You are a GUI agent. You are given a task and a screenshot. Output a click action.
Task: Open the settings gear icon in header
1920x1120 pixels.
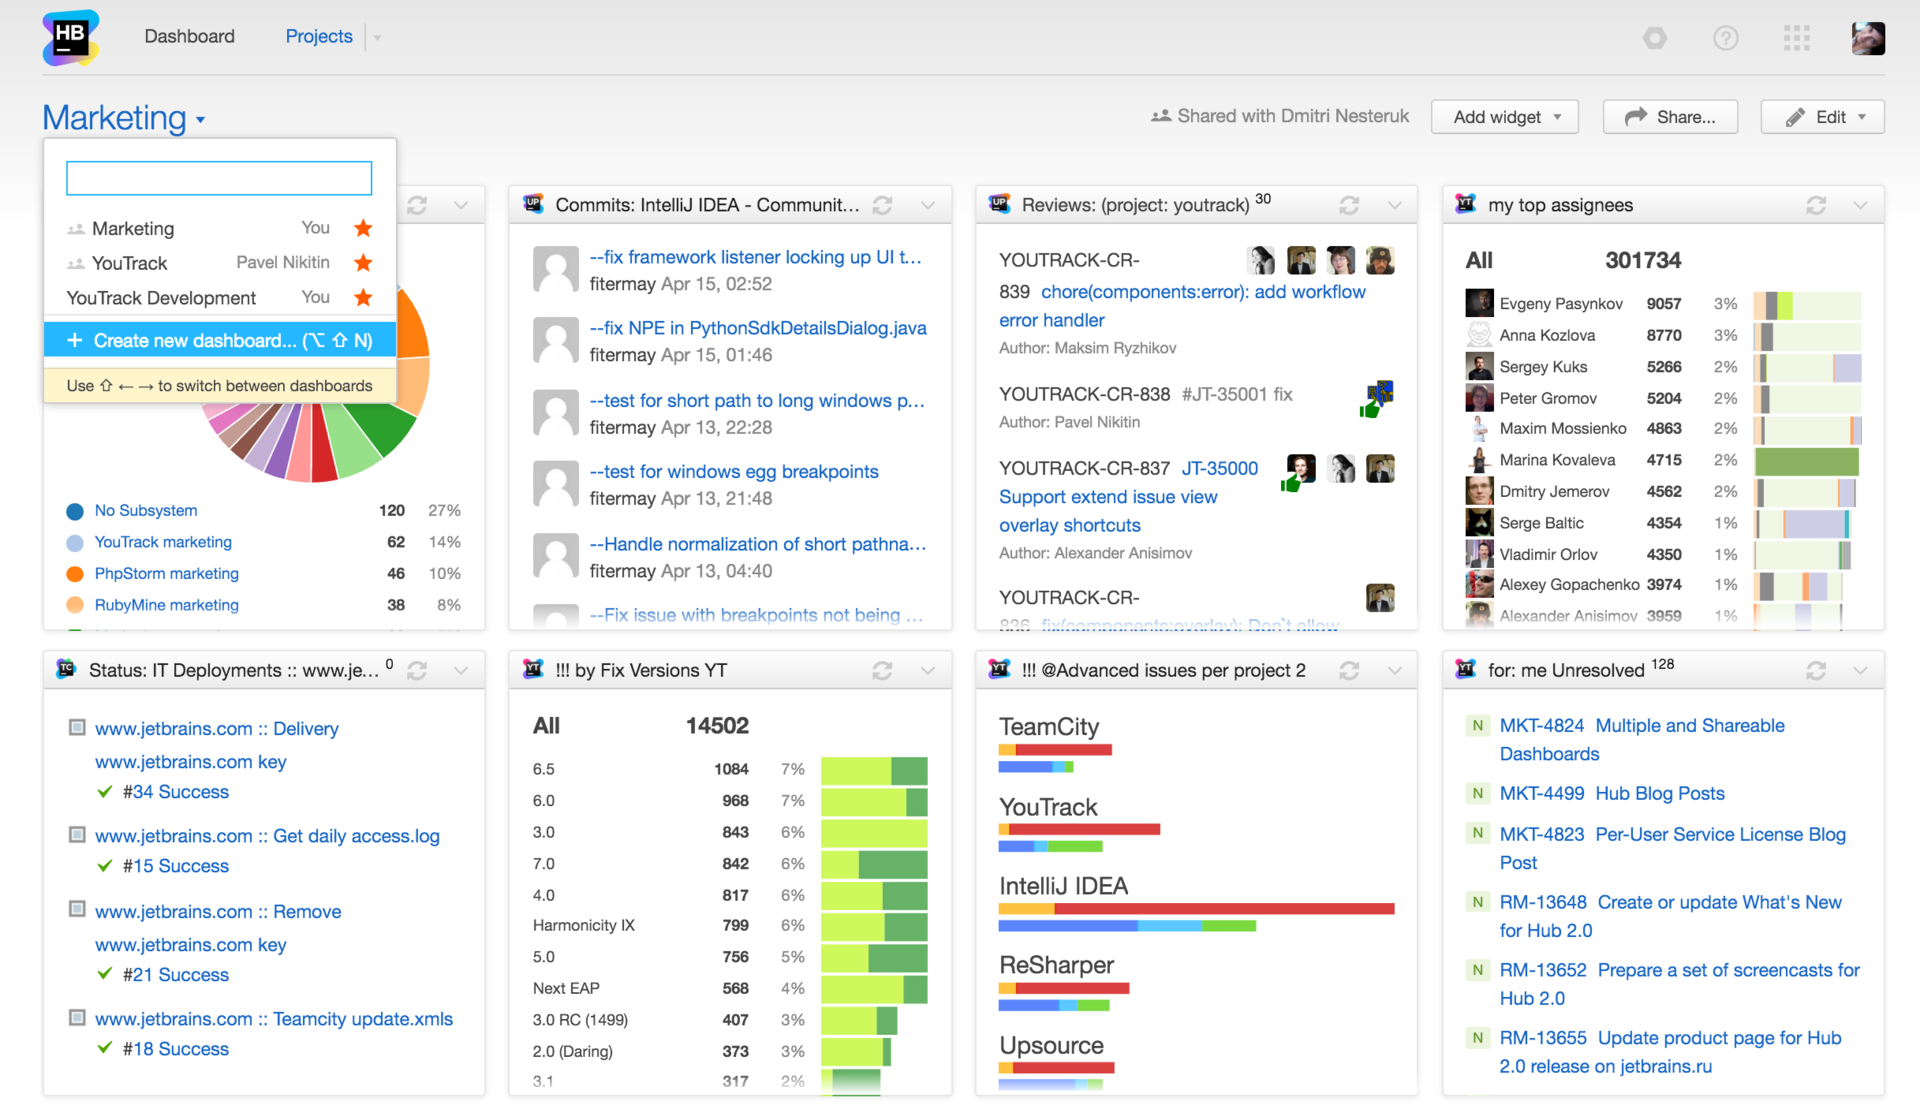[1655, 38]
